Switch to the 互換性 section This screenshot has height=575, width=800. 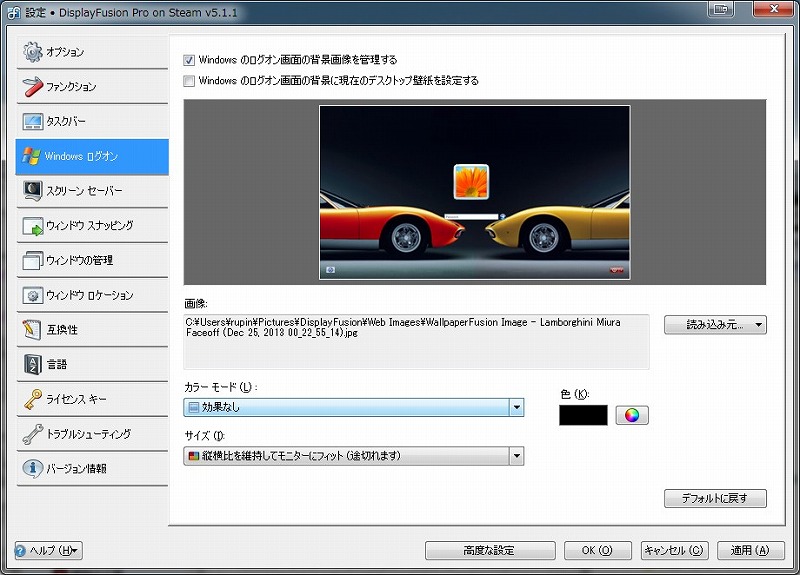click(92, 330)
